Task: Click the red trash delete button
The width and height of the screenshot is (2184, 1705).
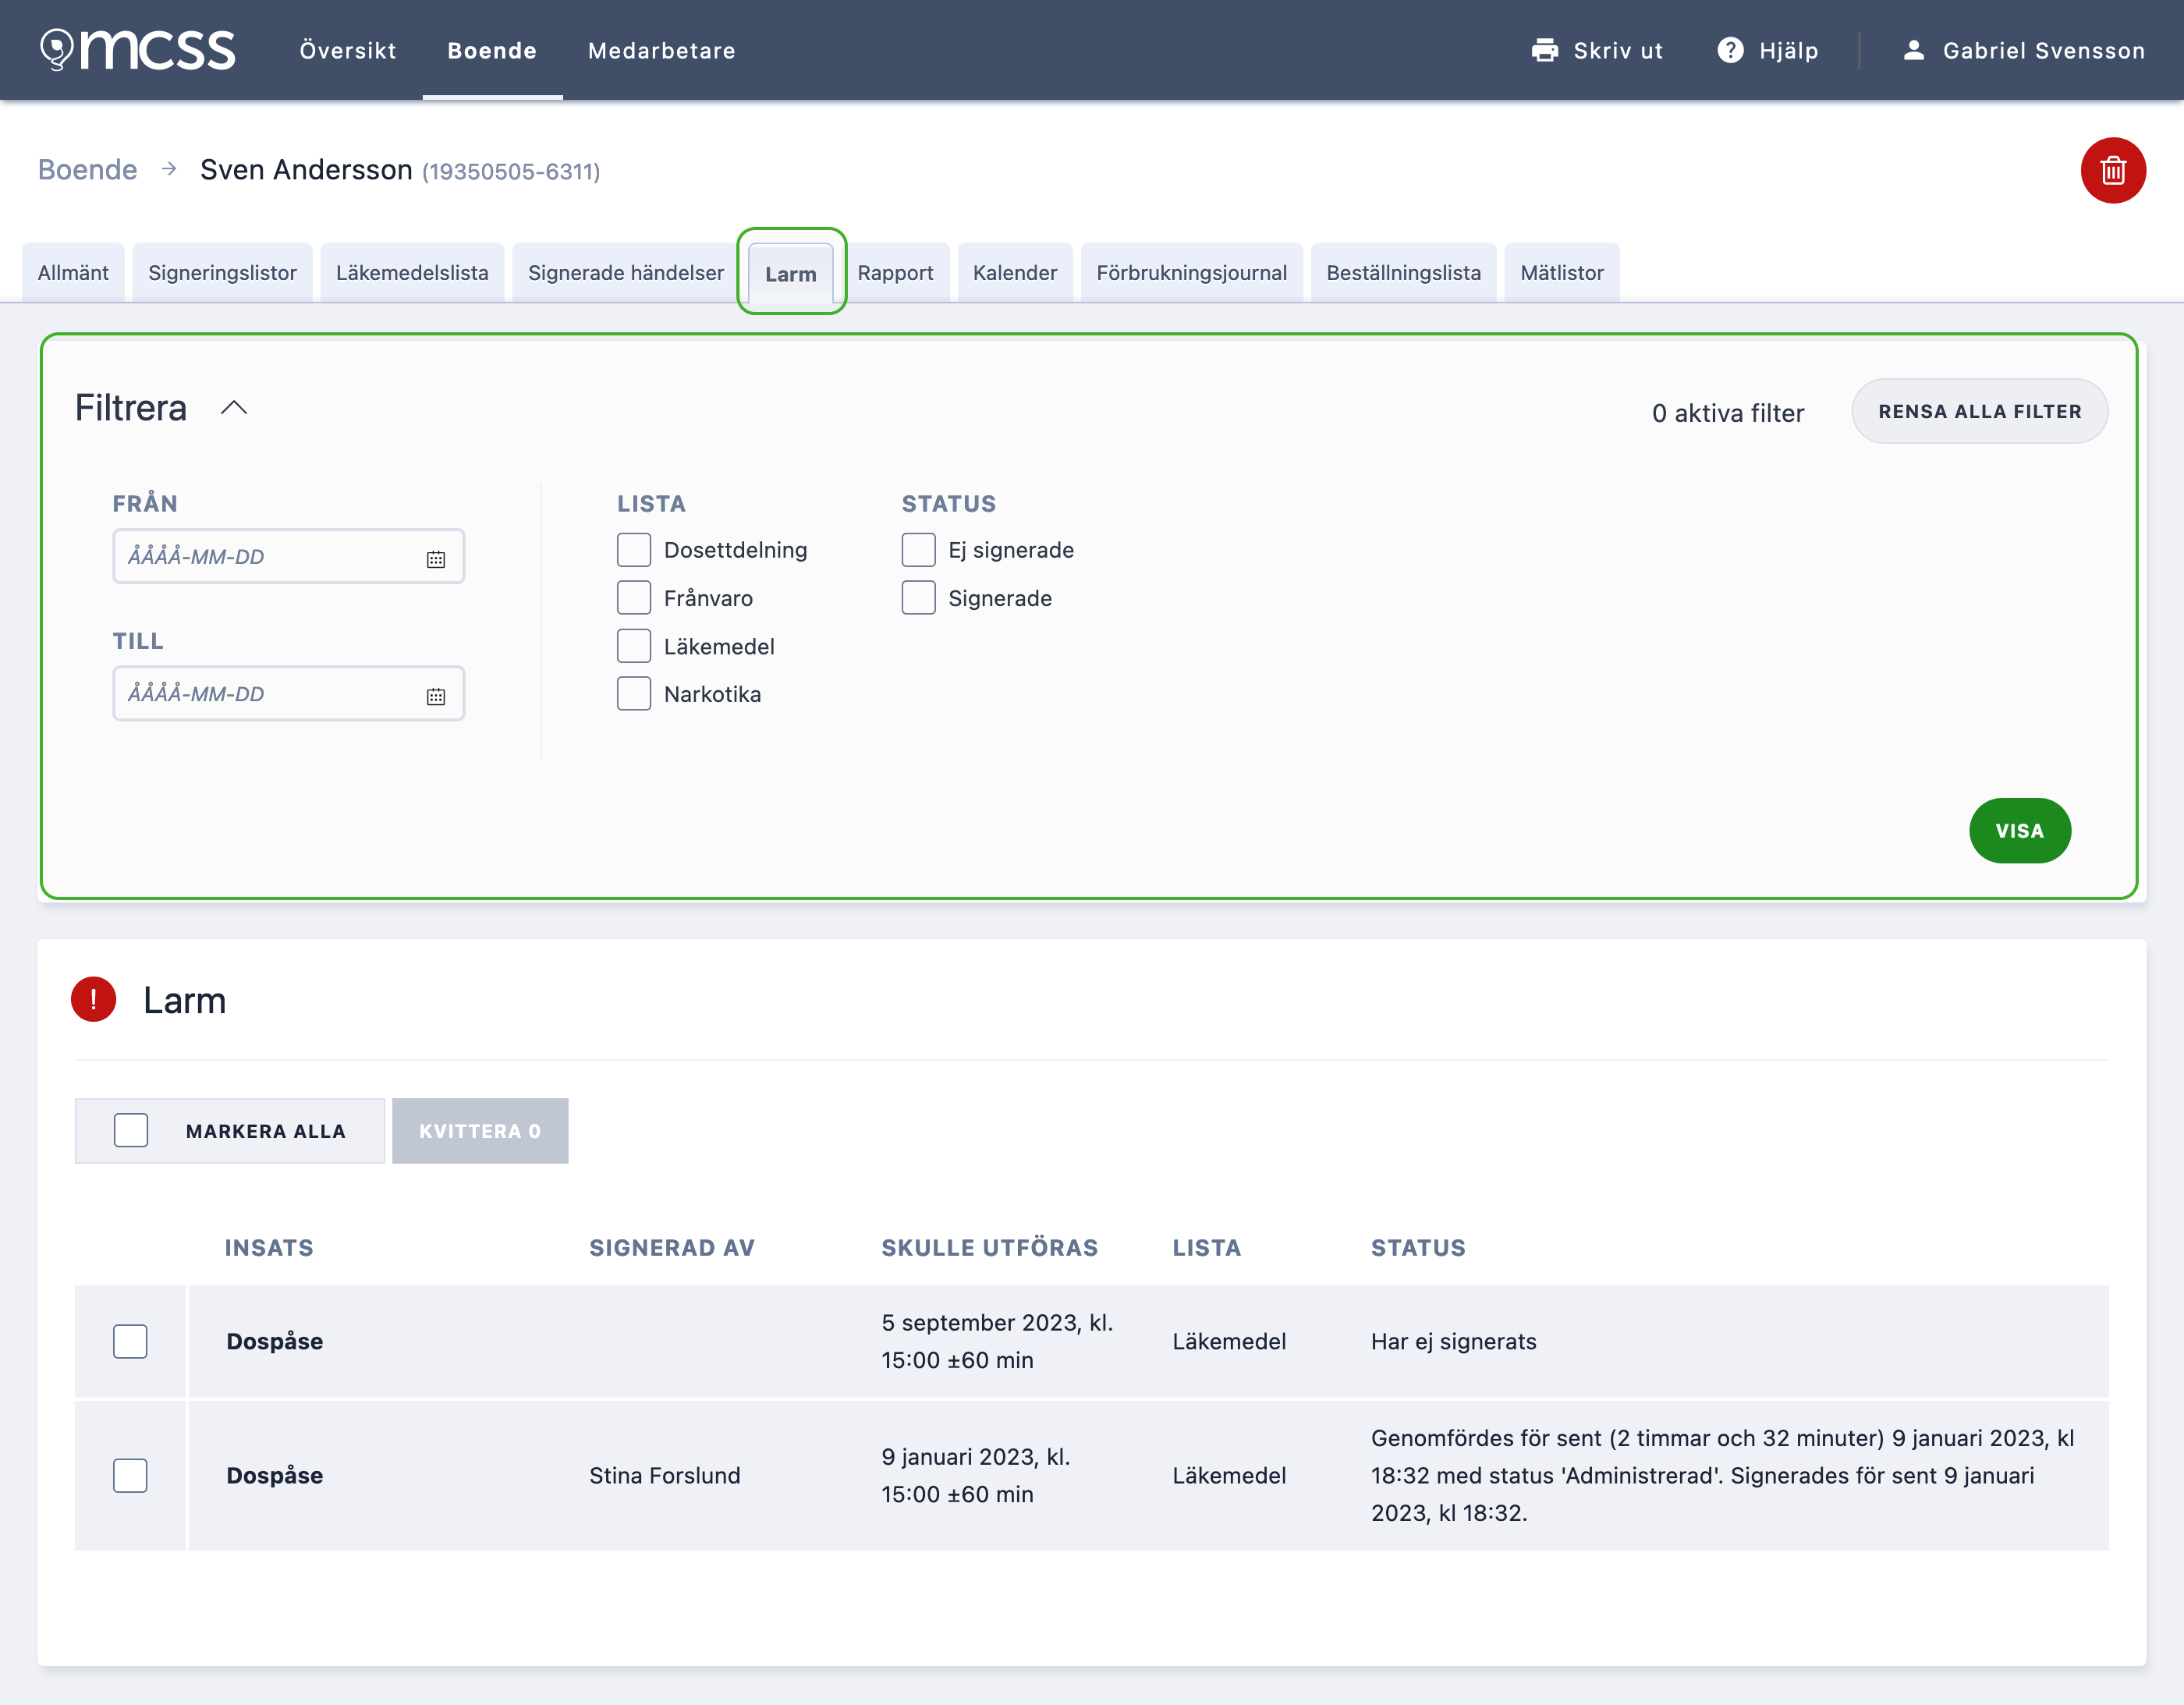Action: [2112, 170]
